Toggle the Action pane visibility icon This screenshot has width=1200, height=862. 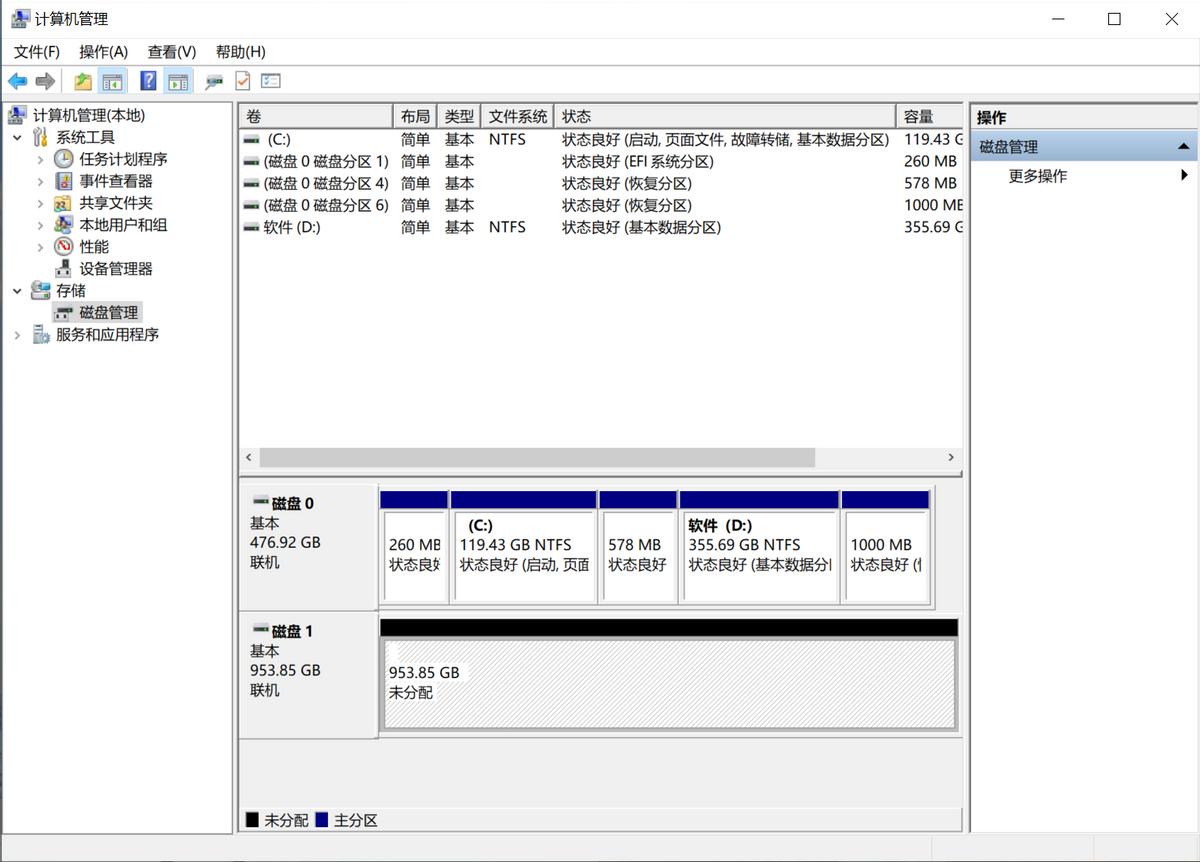[x=178, y=81]
